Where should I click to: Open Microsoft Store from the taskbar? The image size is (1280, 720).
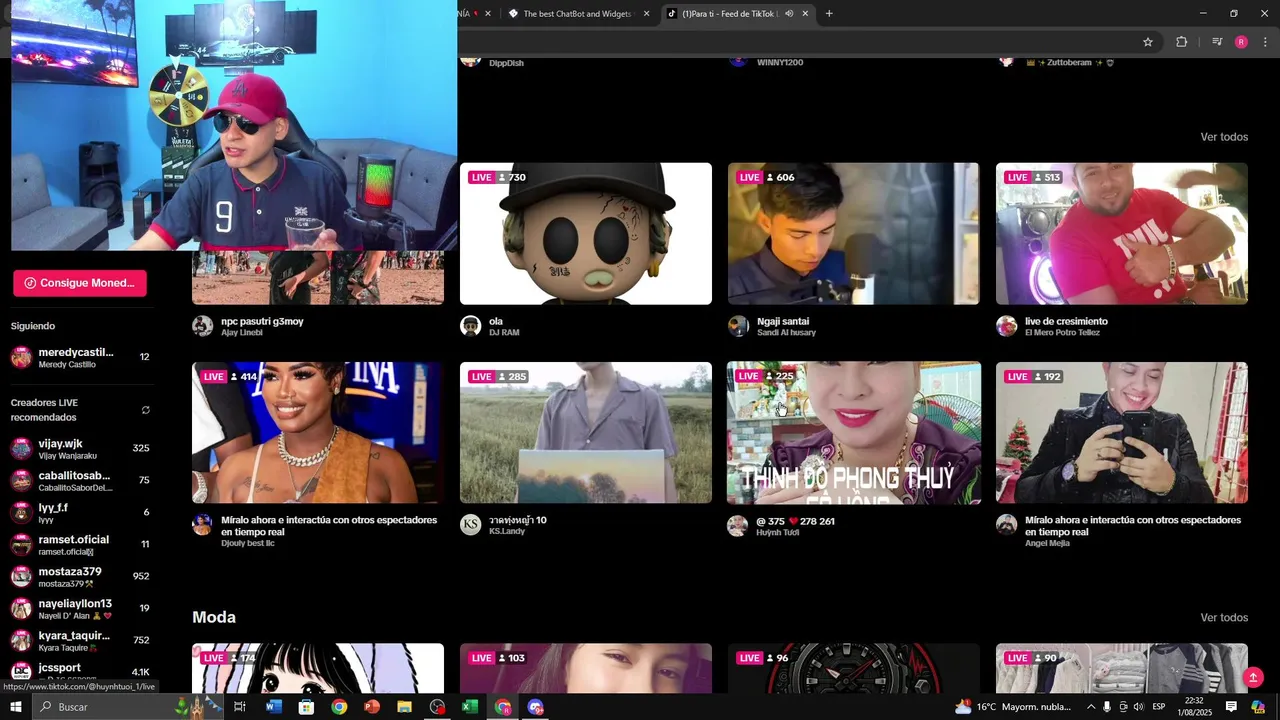pyautogui.click(x=306, y=707)
